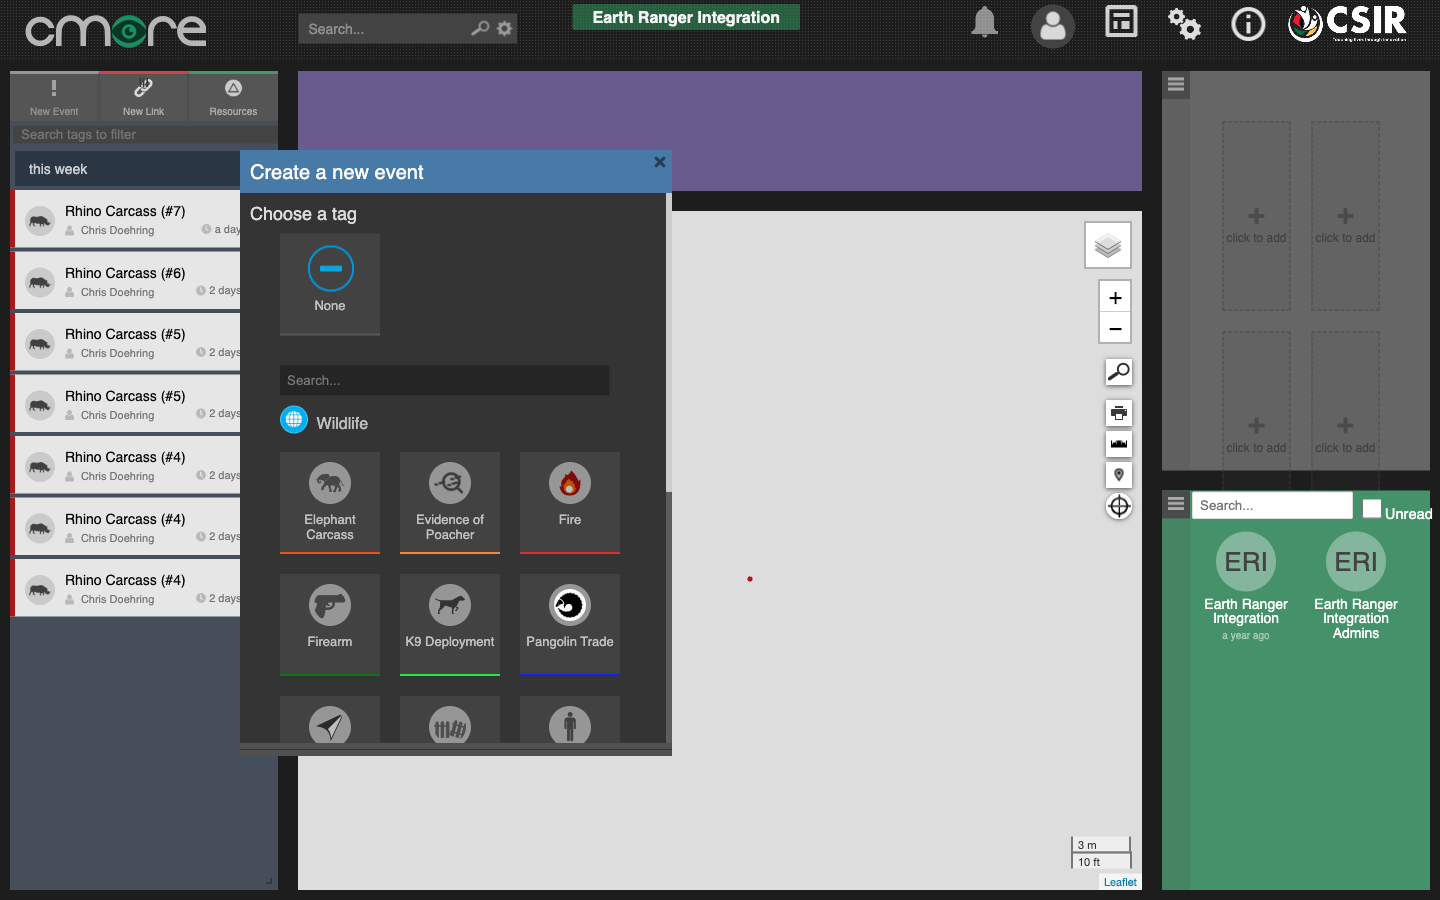
Task: Open the map search tool
Action: coord(1119,372)
